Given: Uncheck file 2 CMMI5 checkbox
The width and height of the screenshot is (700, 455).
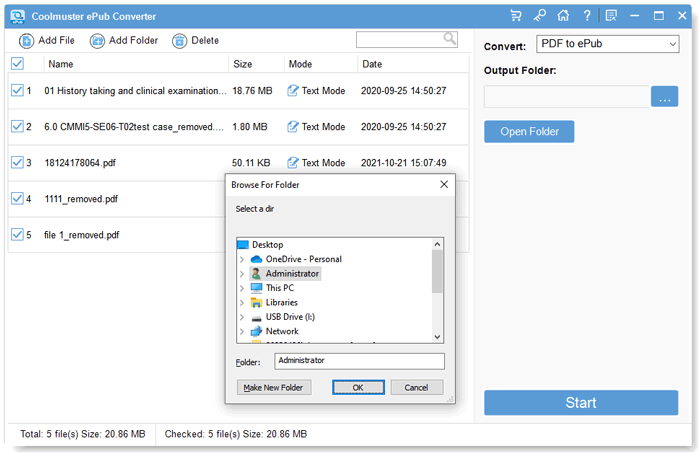Looking at the screenshot, I should 17,127.
